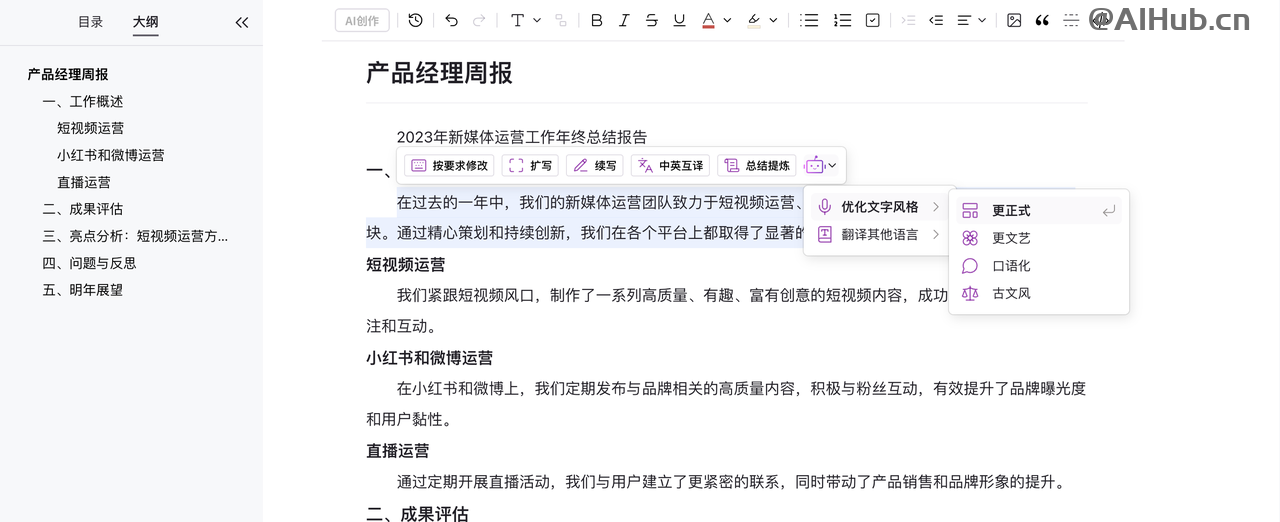Insert a numbered list
The width and height of the screenshot is (1280, 522).
tap(842, 20)
